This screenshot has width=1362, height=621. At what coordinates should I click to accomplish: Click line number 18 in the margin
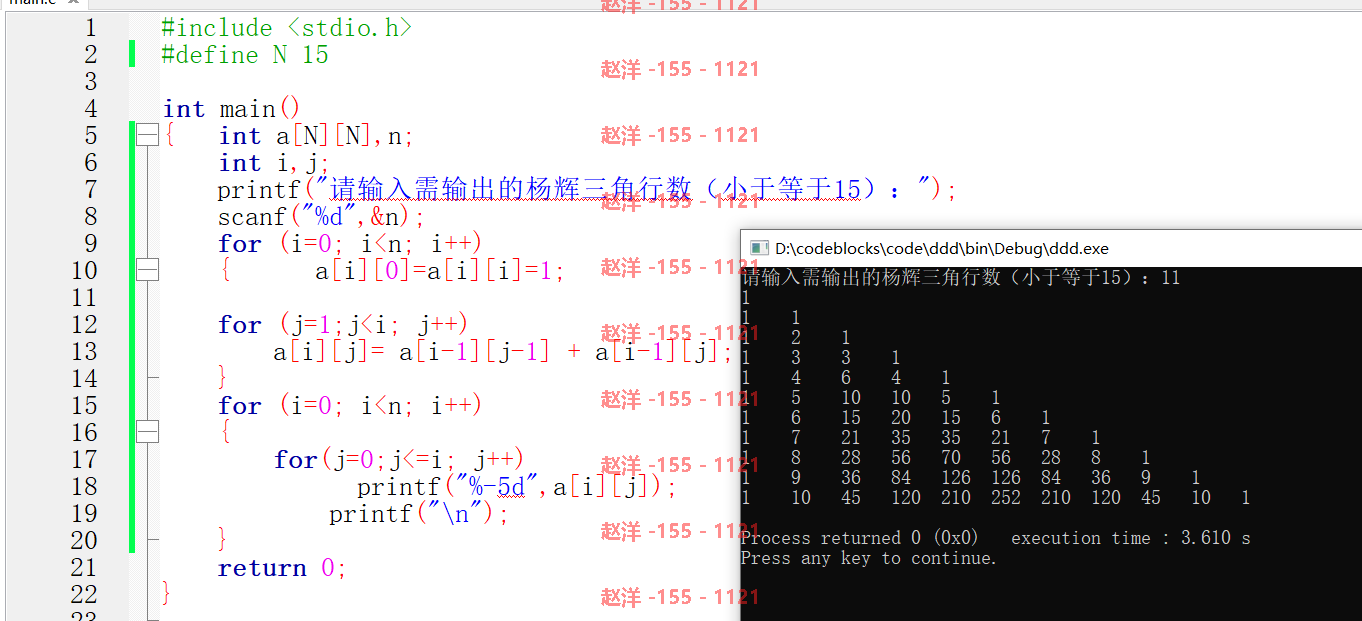(x=84, y=487)
